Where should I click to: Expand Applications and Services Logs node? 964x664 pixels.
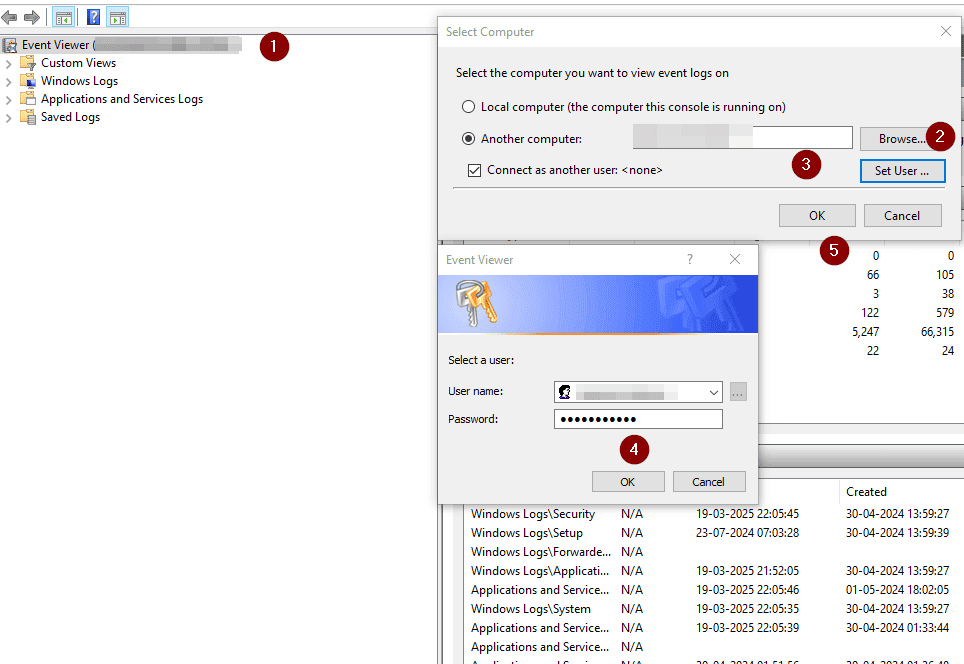9,99
